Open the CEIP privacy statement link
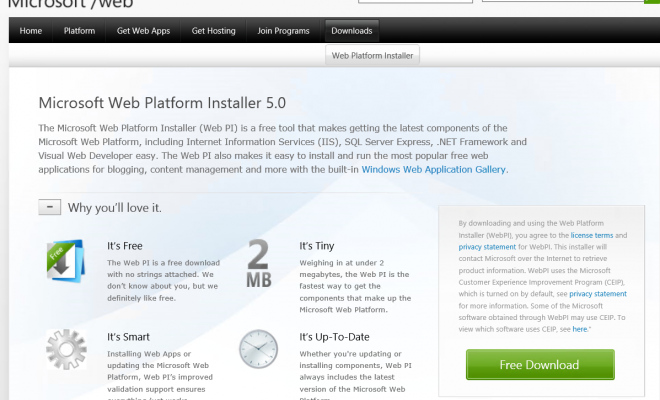Viewport: 660px width, 400px height. tap(598, 294)
